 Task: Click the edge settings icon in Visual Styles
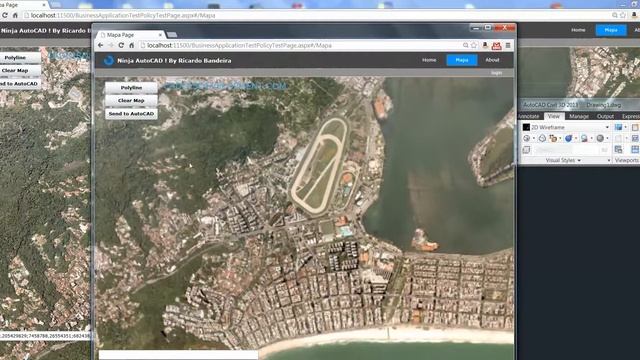pyautogui.click(x=553, y=138)
